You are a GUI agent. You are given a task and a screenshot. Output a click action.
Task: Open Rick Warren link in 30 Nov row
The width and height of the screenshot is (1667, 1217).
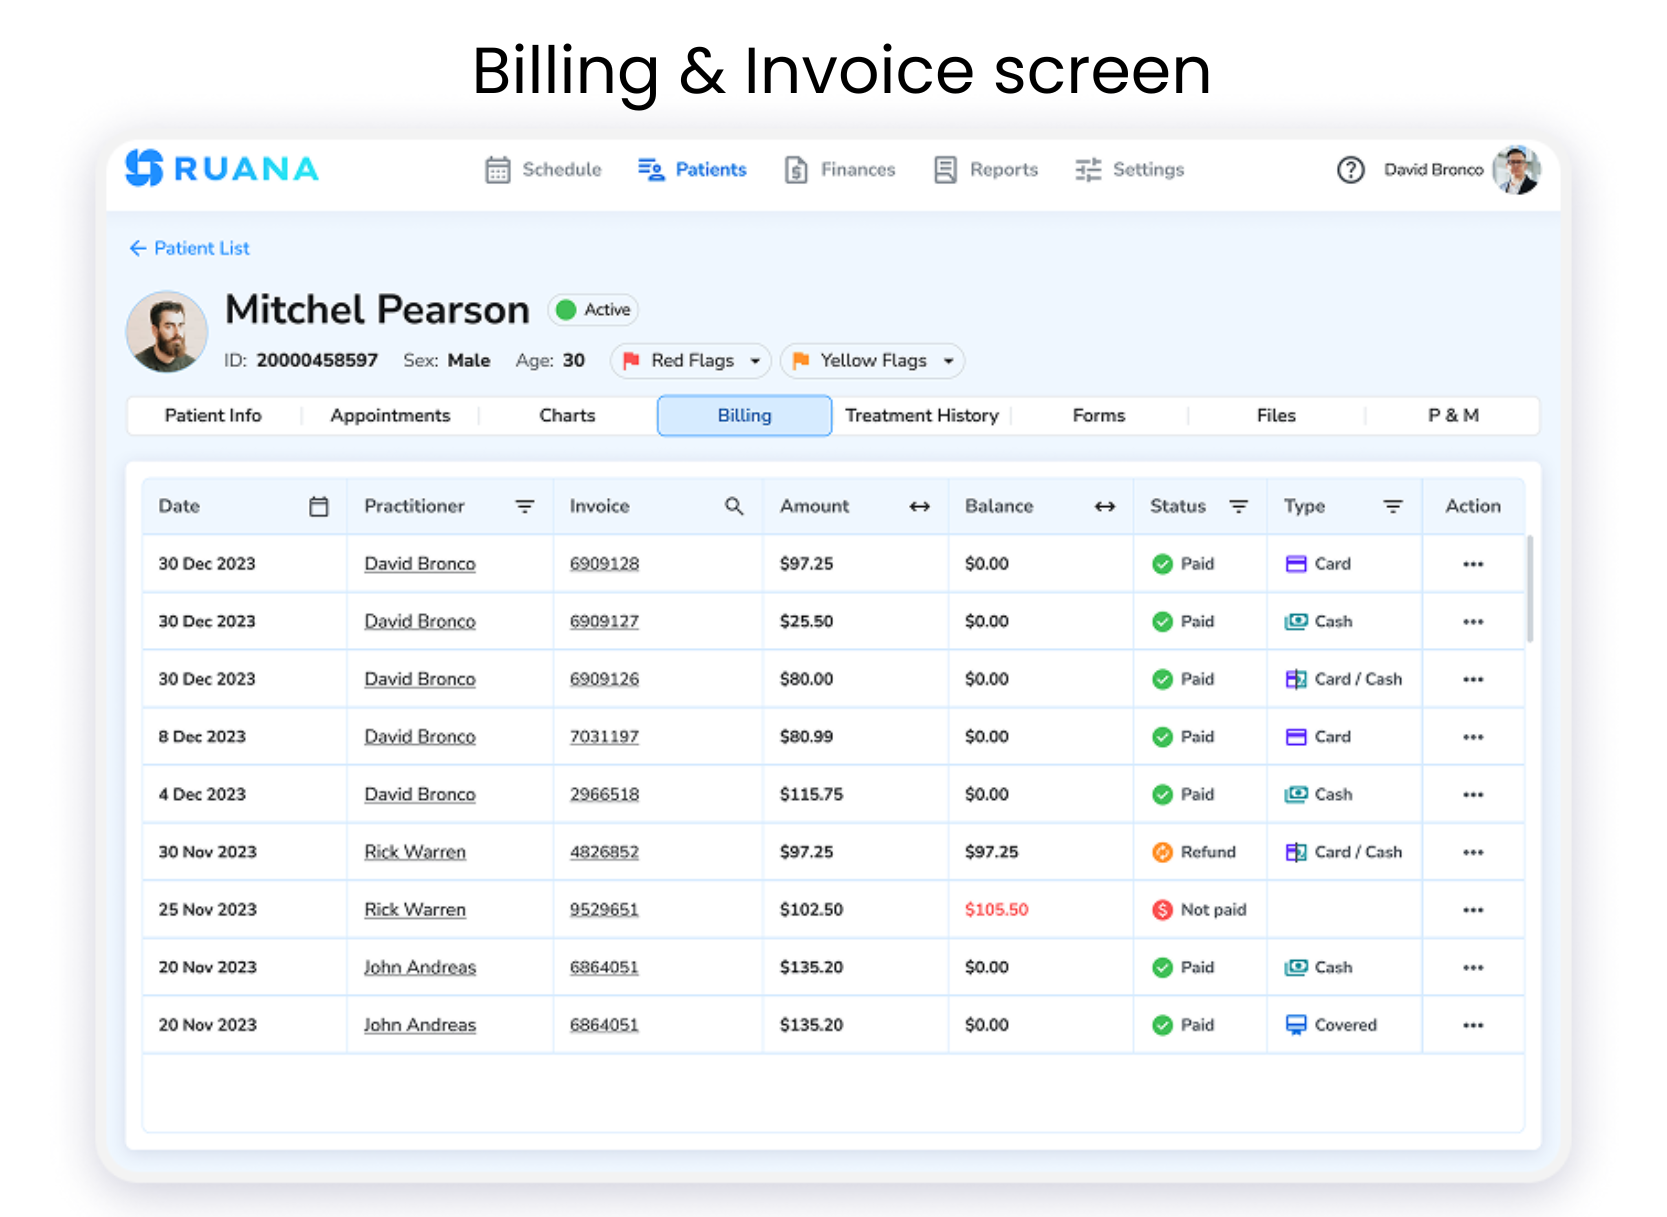tap(415, 852)
